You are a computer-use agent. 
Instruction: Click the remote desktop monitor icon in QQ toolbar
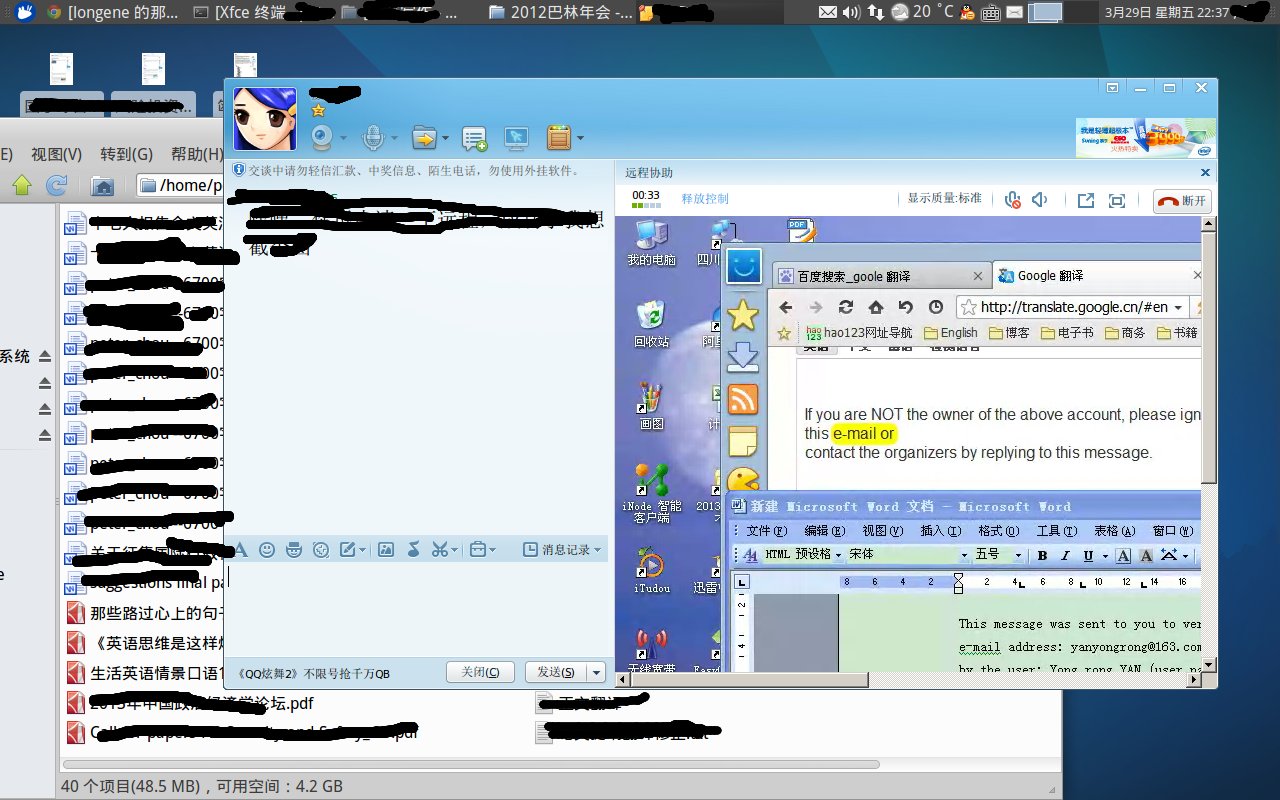(516, 138)
